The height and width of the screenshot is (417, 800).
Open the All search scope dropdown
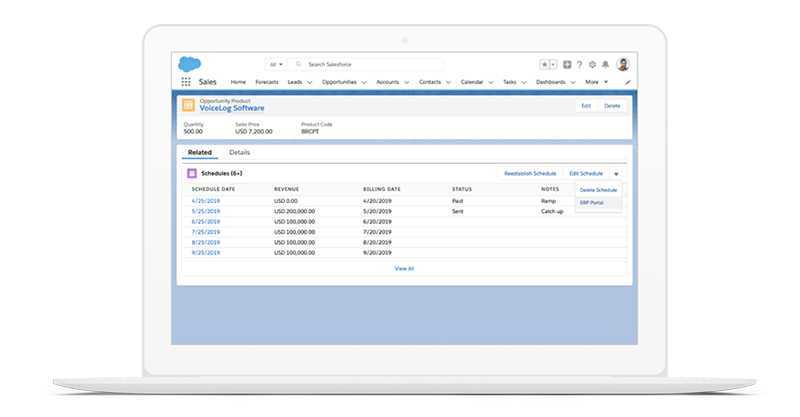pos(276,64)
